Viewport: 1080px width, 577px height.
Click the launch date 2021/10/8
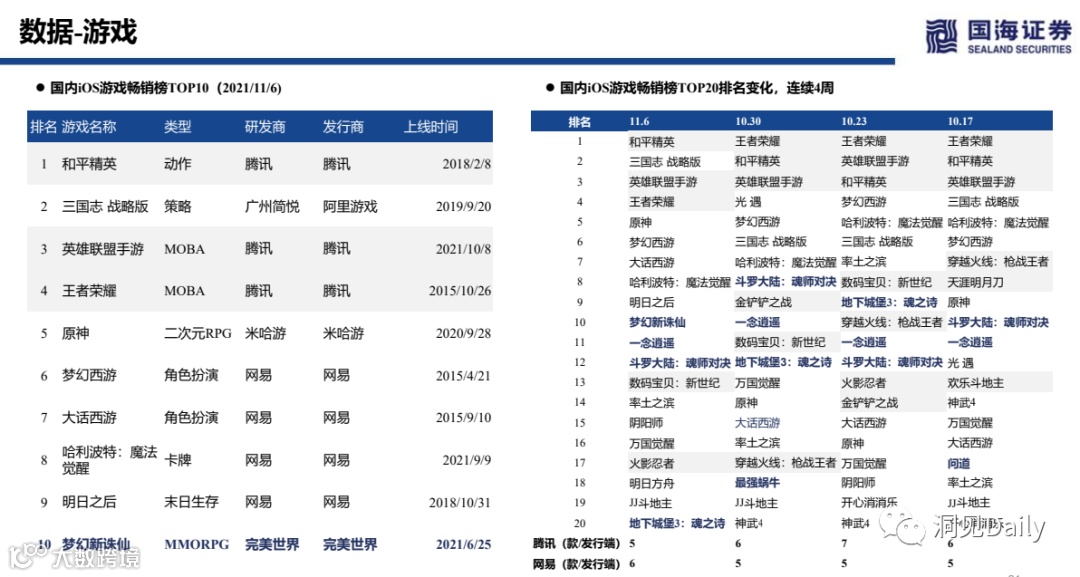pos(463,249)
